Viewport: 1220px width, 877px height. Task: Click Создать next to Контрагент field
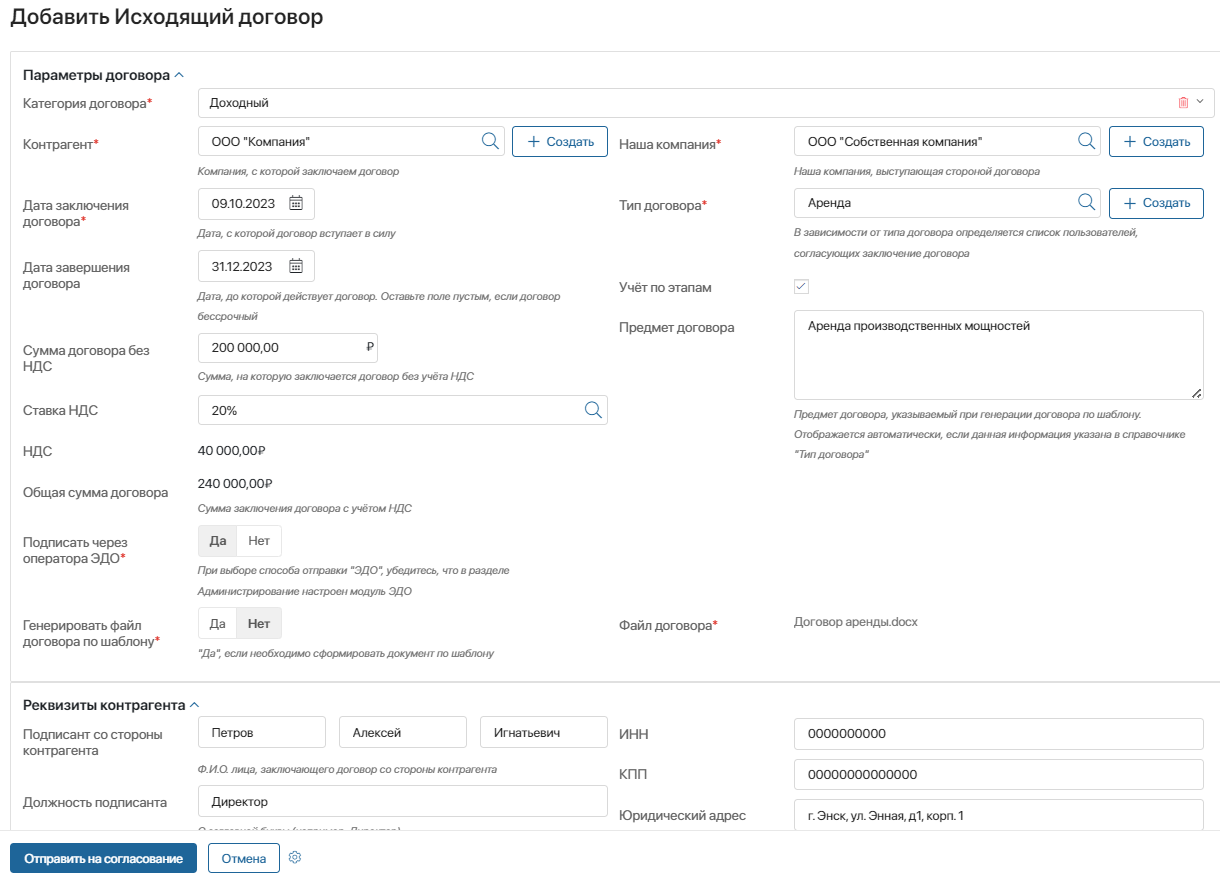pos(560,142)
